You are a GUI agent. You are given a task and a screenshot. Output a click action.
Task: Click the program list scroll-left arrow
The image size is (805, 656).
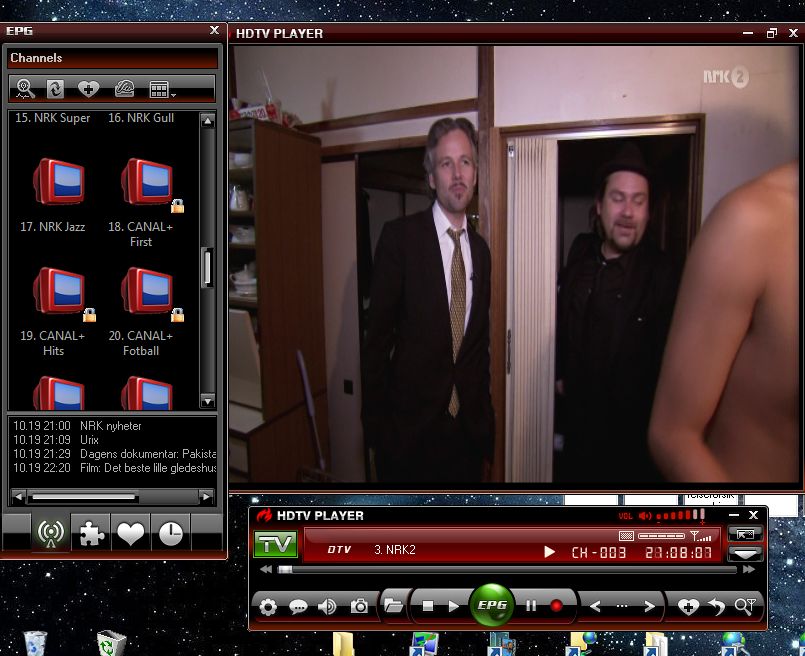click(18, 496)
